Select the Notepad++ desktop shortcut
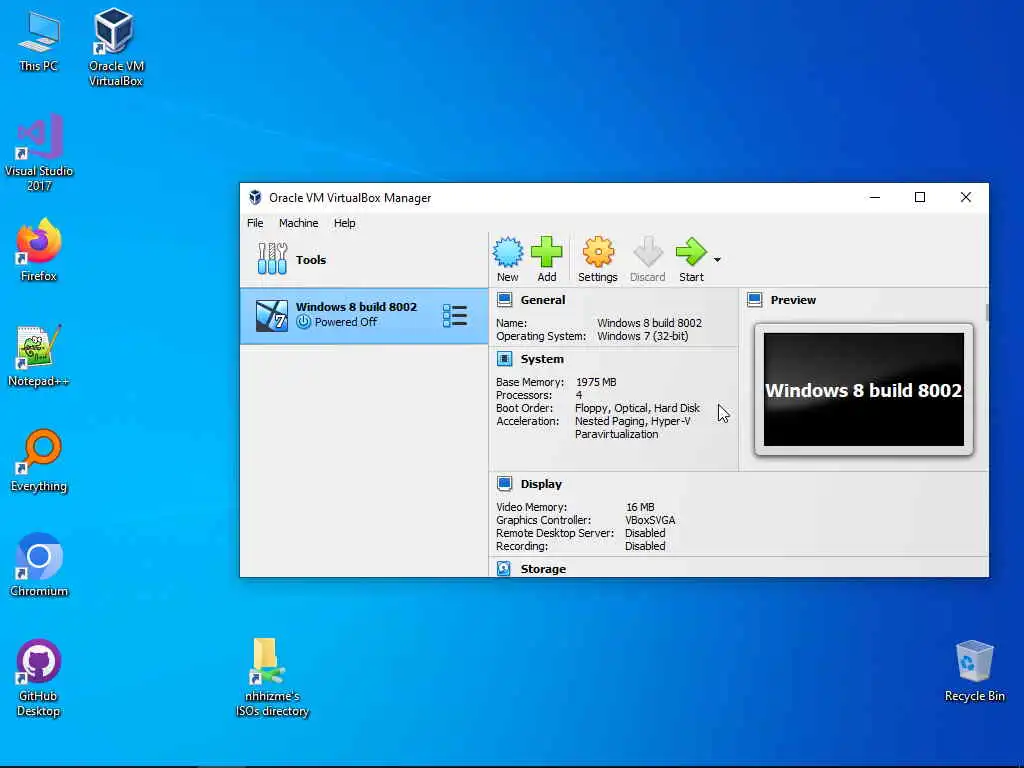The image size is (1024, 768). click(x=39, y=356)
